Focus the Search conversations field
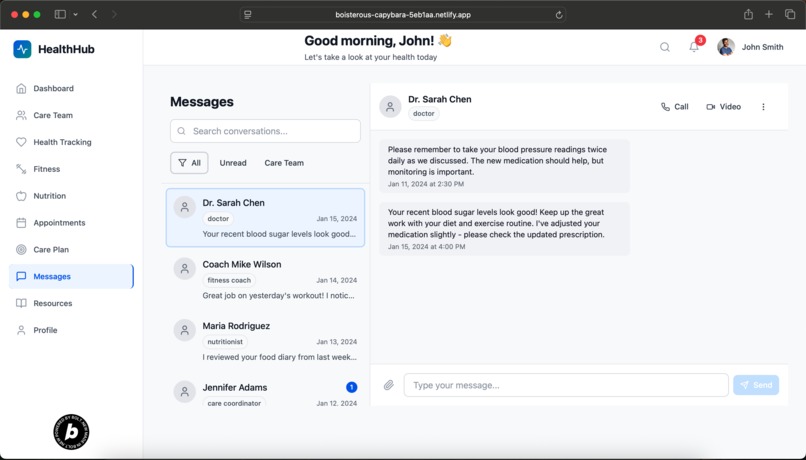This screenshot has width=806, height=460. (265, 131)
